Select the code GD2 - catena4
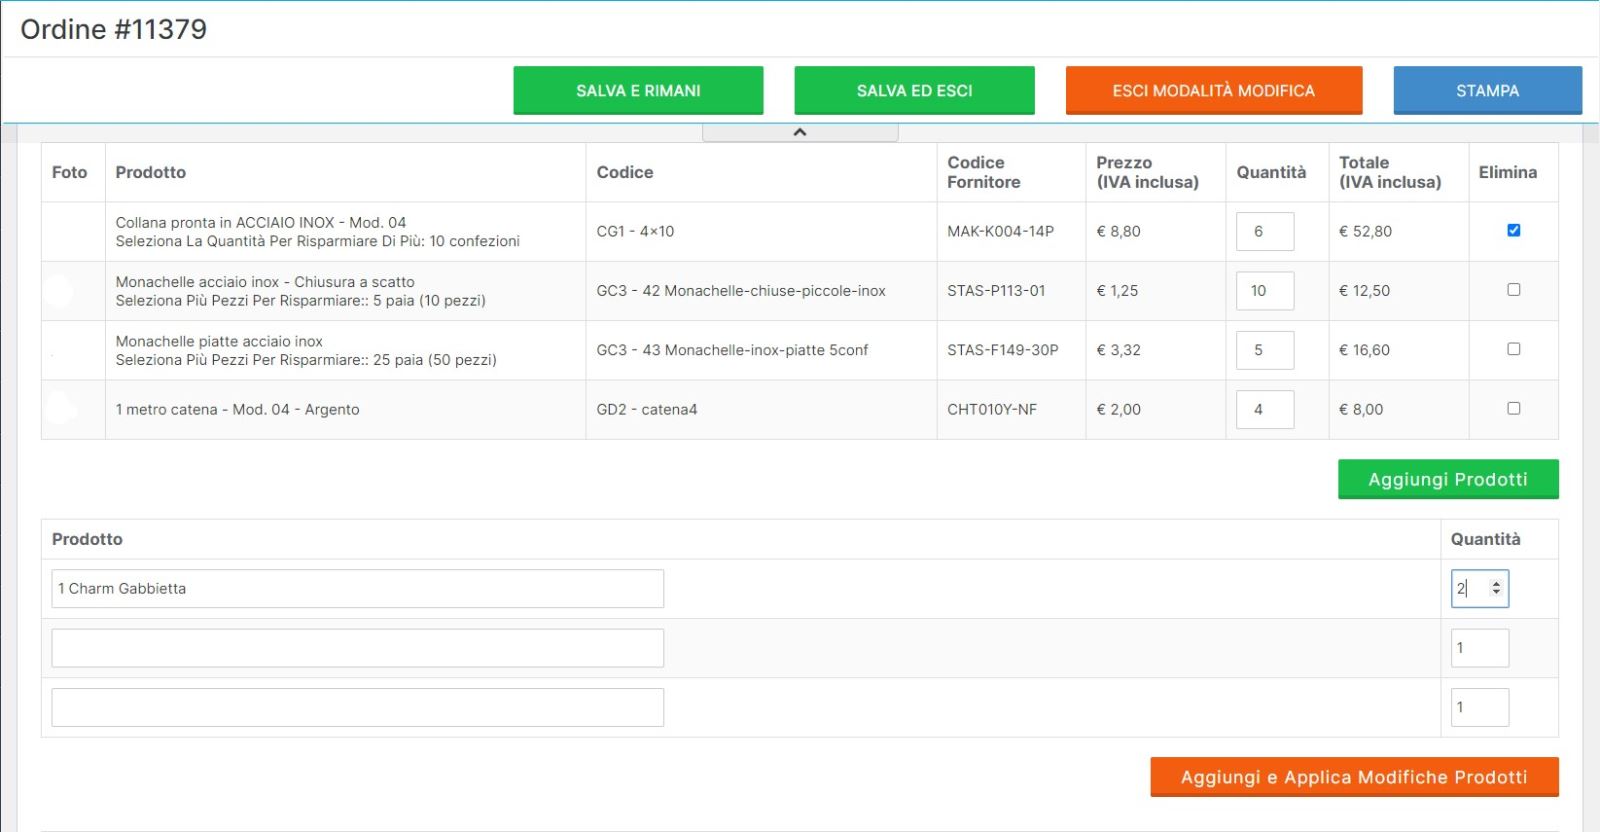Image resolution: width=1600 pixels, height=832 pixels. [x=647, y=409]
